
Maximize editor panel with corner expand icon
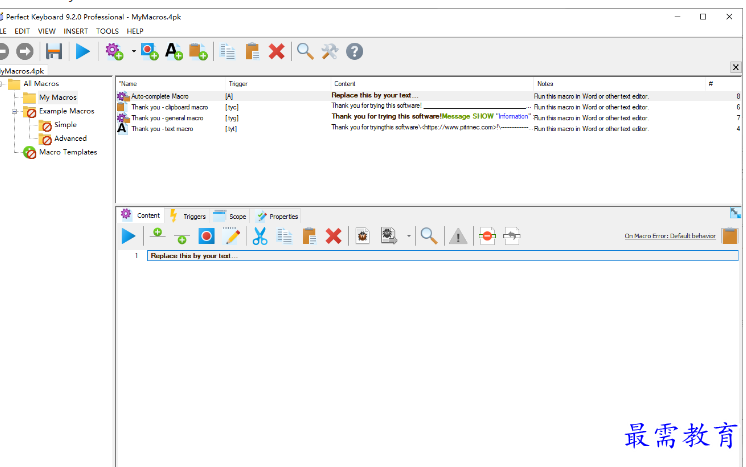tap(736, 213)
